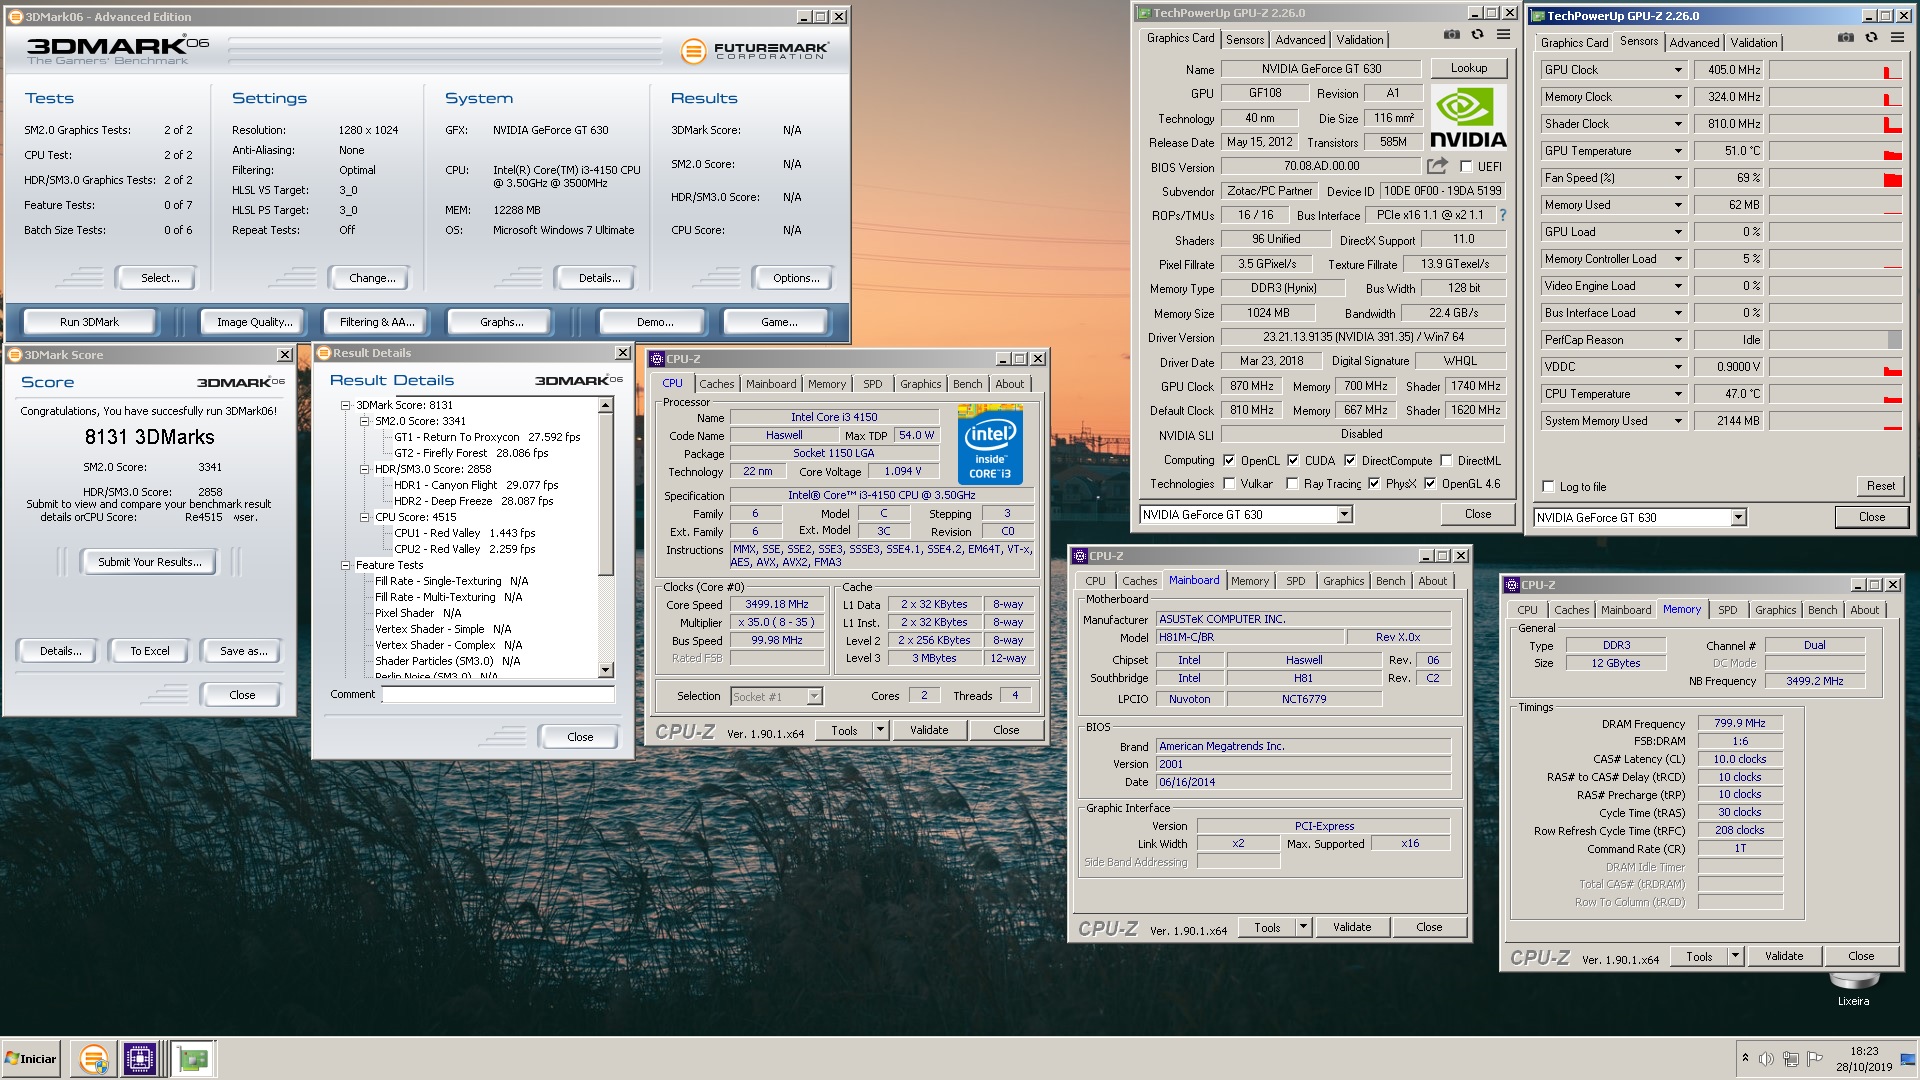This screenshot has width=1920, height=1080.
Task: Open the hamburger menu in the Graphics Card GPU-Z window
Action: (1503, 35)
